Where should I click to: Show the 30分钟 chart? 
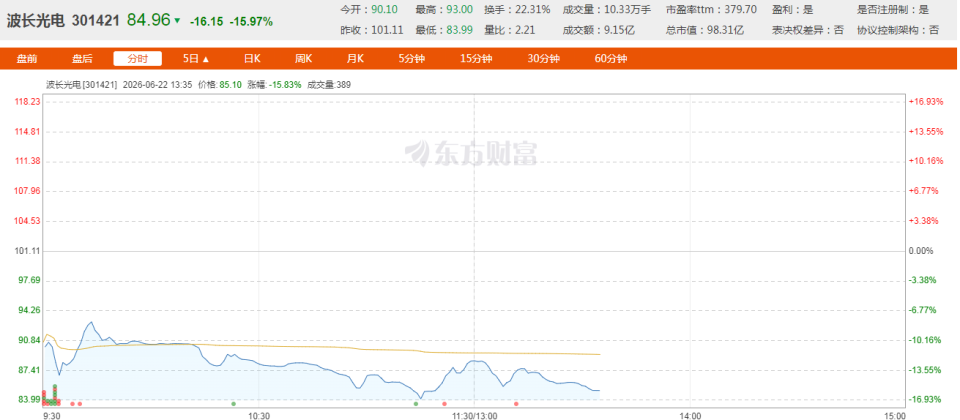(544, 59)
